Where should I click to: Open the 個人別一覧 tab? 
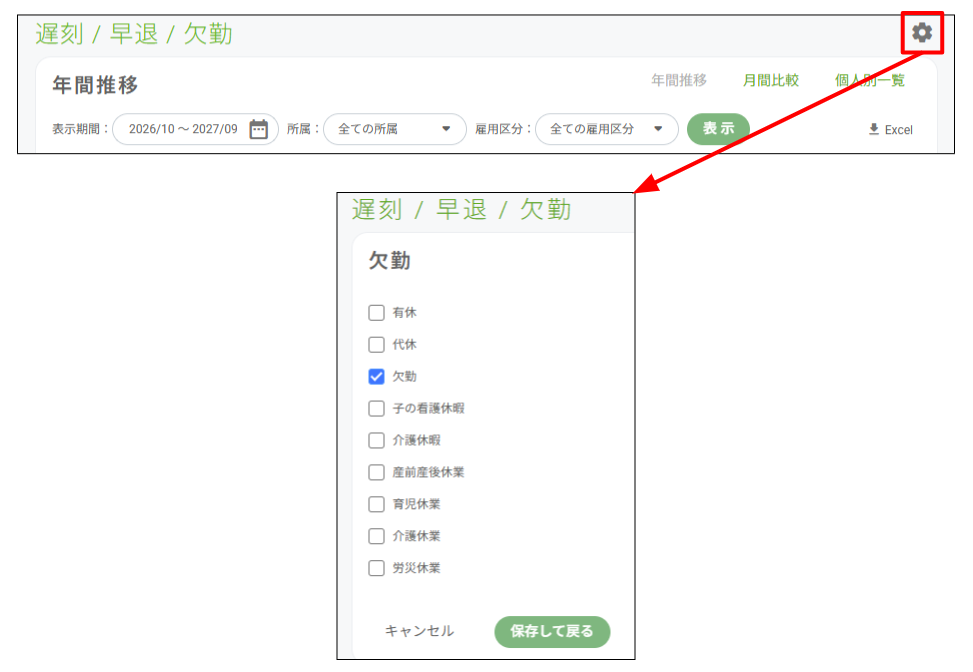point(869,80)
